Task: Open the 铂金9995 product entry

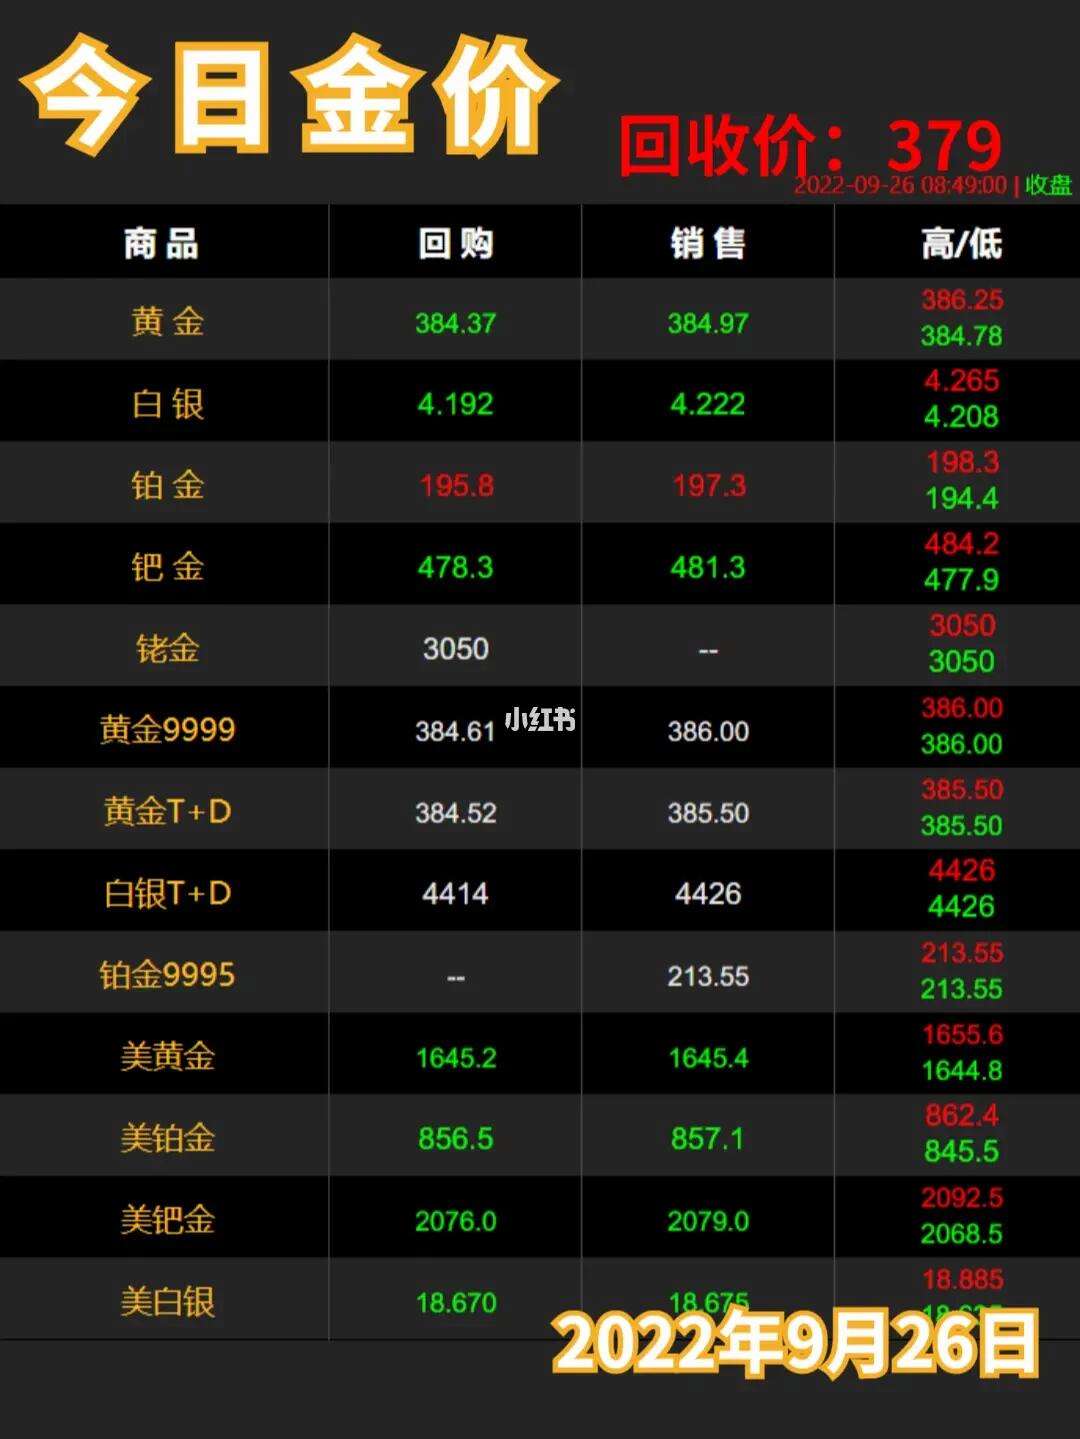Action: [167, 975]
